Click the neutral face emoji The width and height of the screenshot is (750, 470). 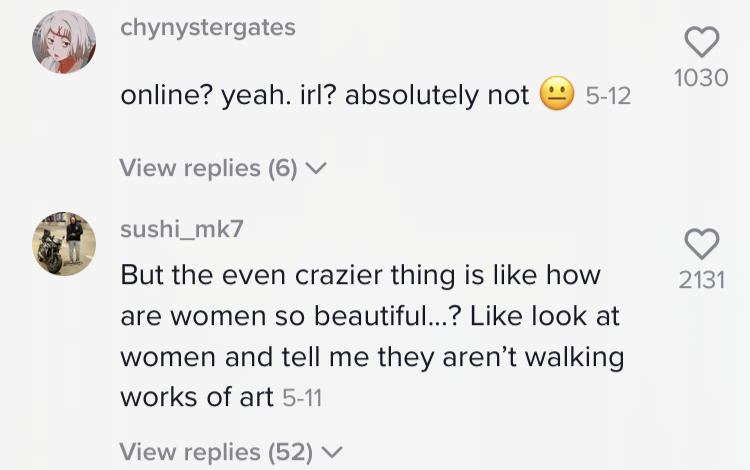[x=555, y=96]
